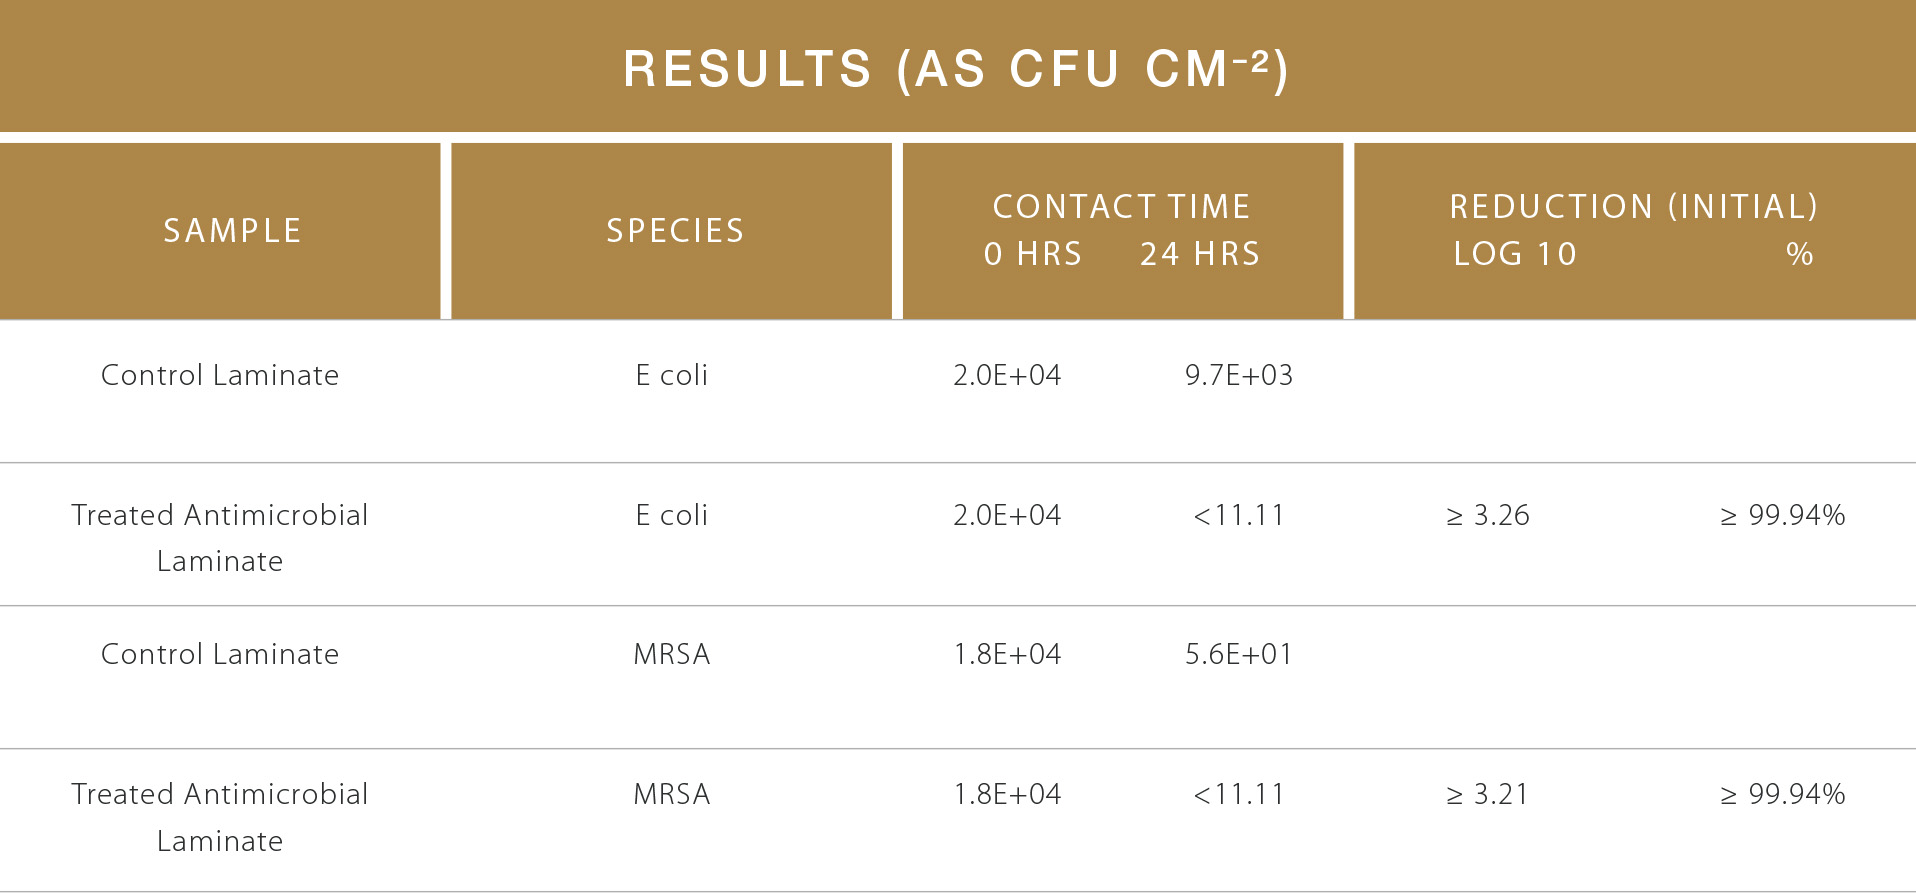1916x894 pixels.
Task: Select the SAMPLE column header
Action: tap(232, 231)
